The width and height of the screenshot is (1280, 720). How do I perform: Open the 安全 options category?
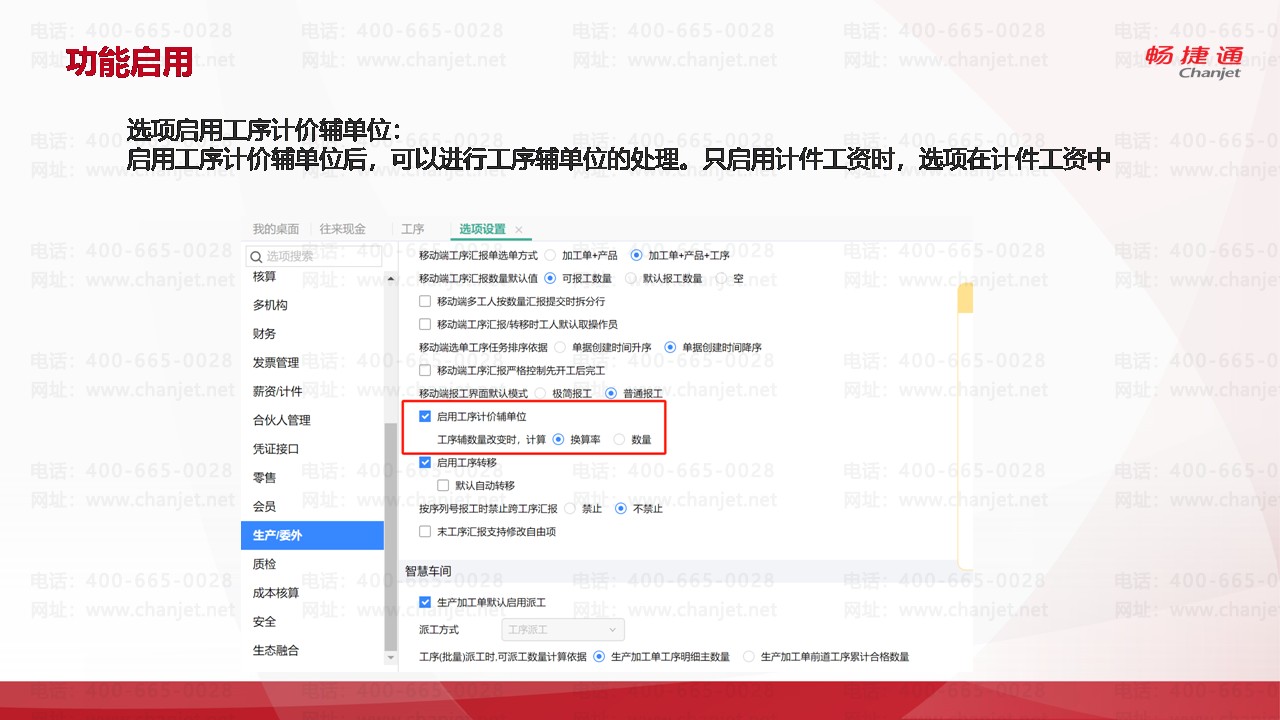264,622
